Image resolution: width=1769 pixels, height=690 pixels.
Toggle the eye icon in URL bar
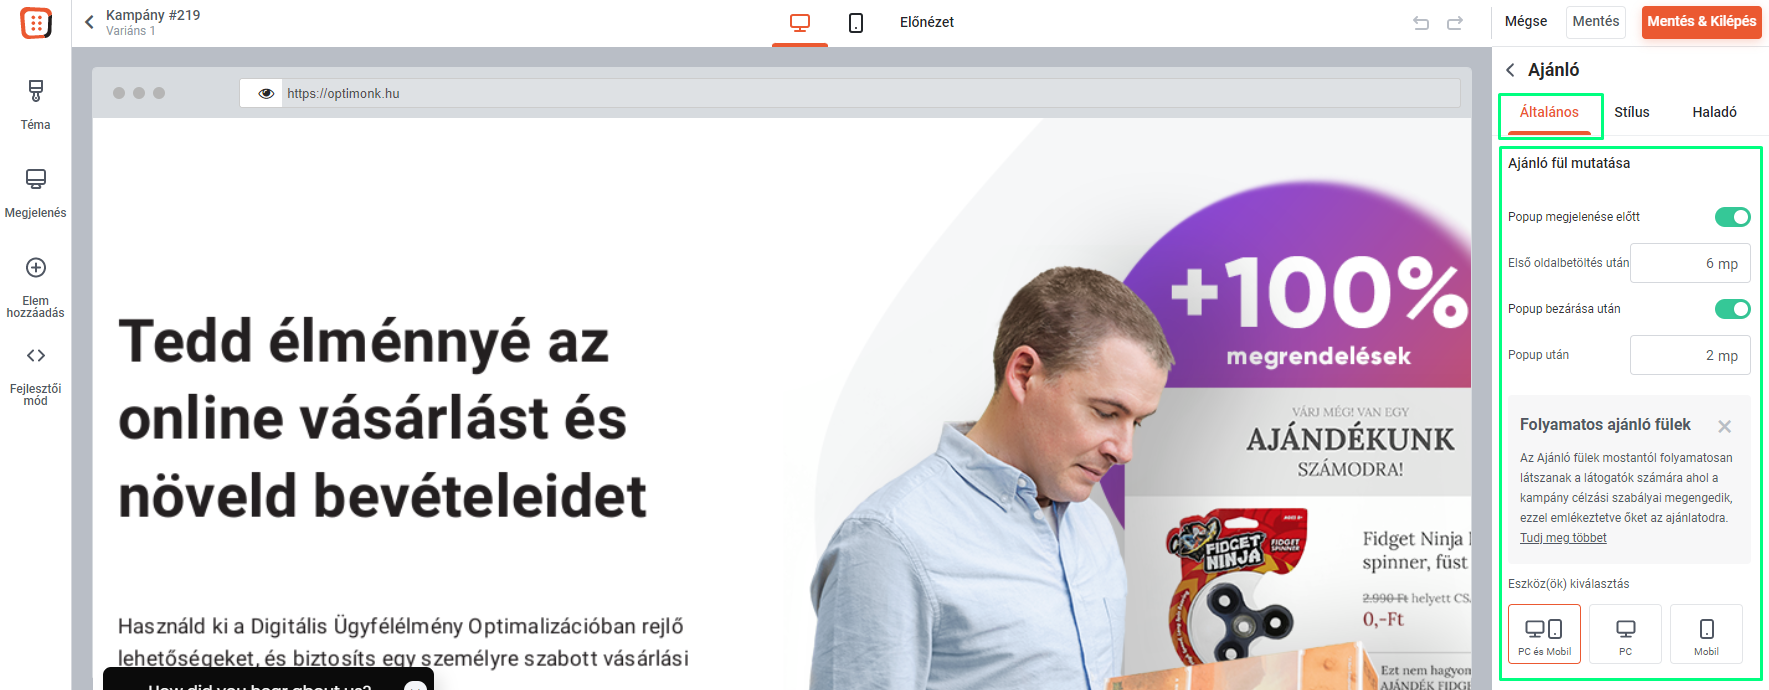pos(266,94)
